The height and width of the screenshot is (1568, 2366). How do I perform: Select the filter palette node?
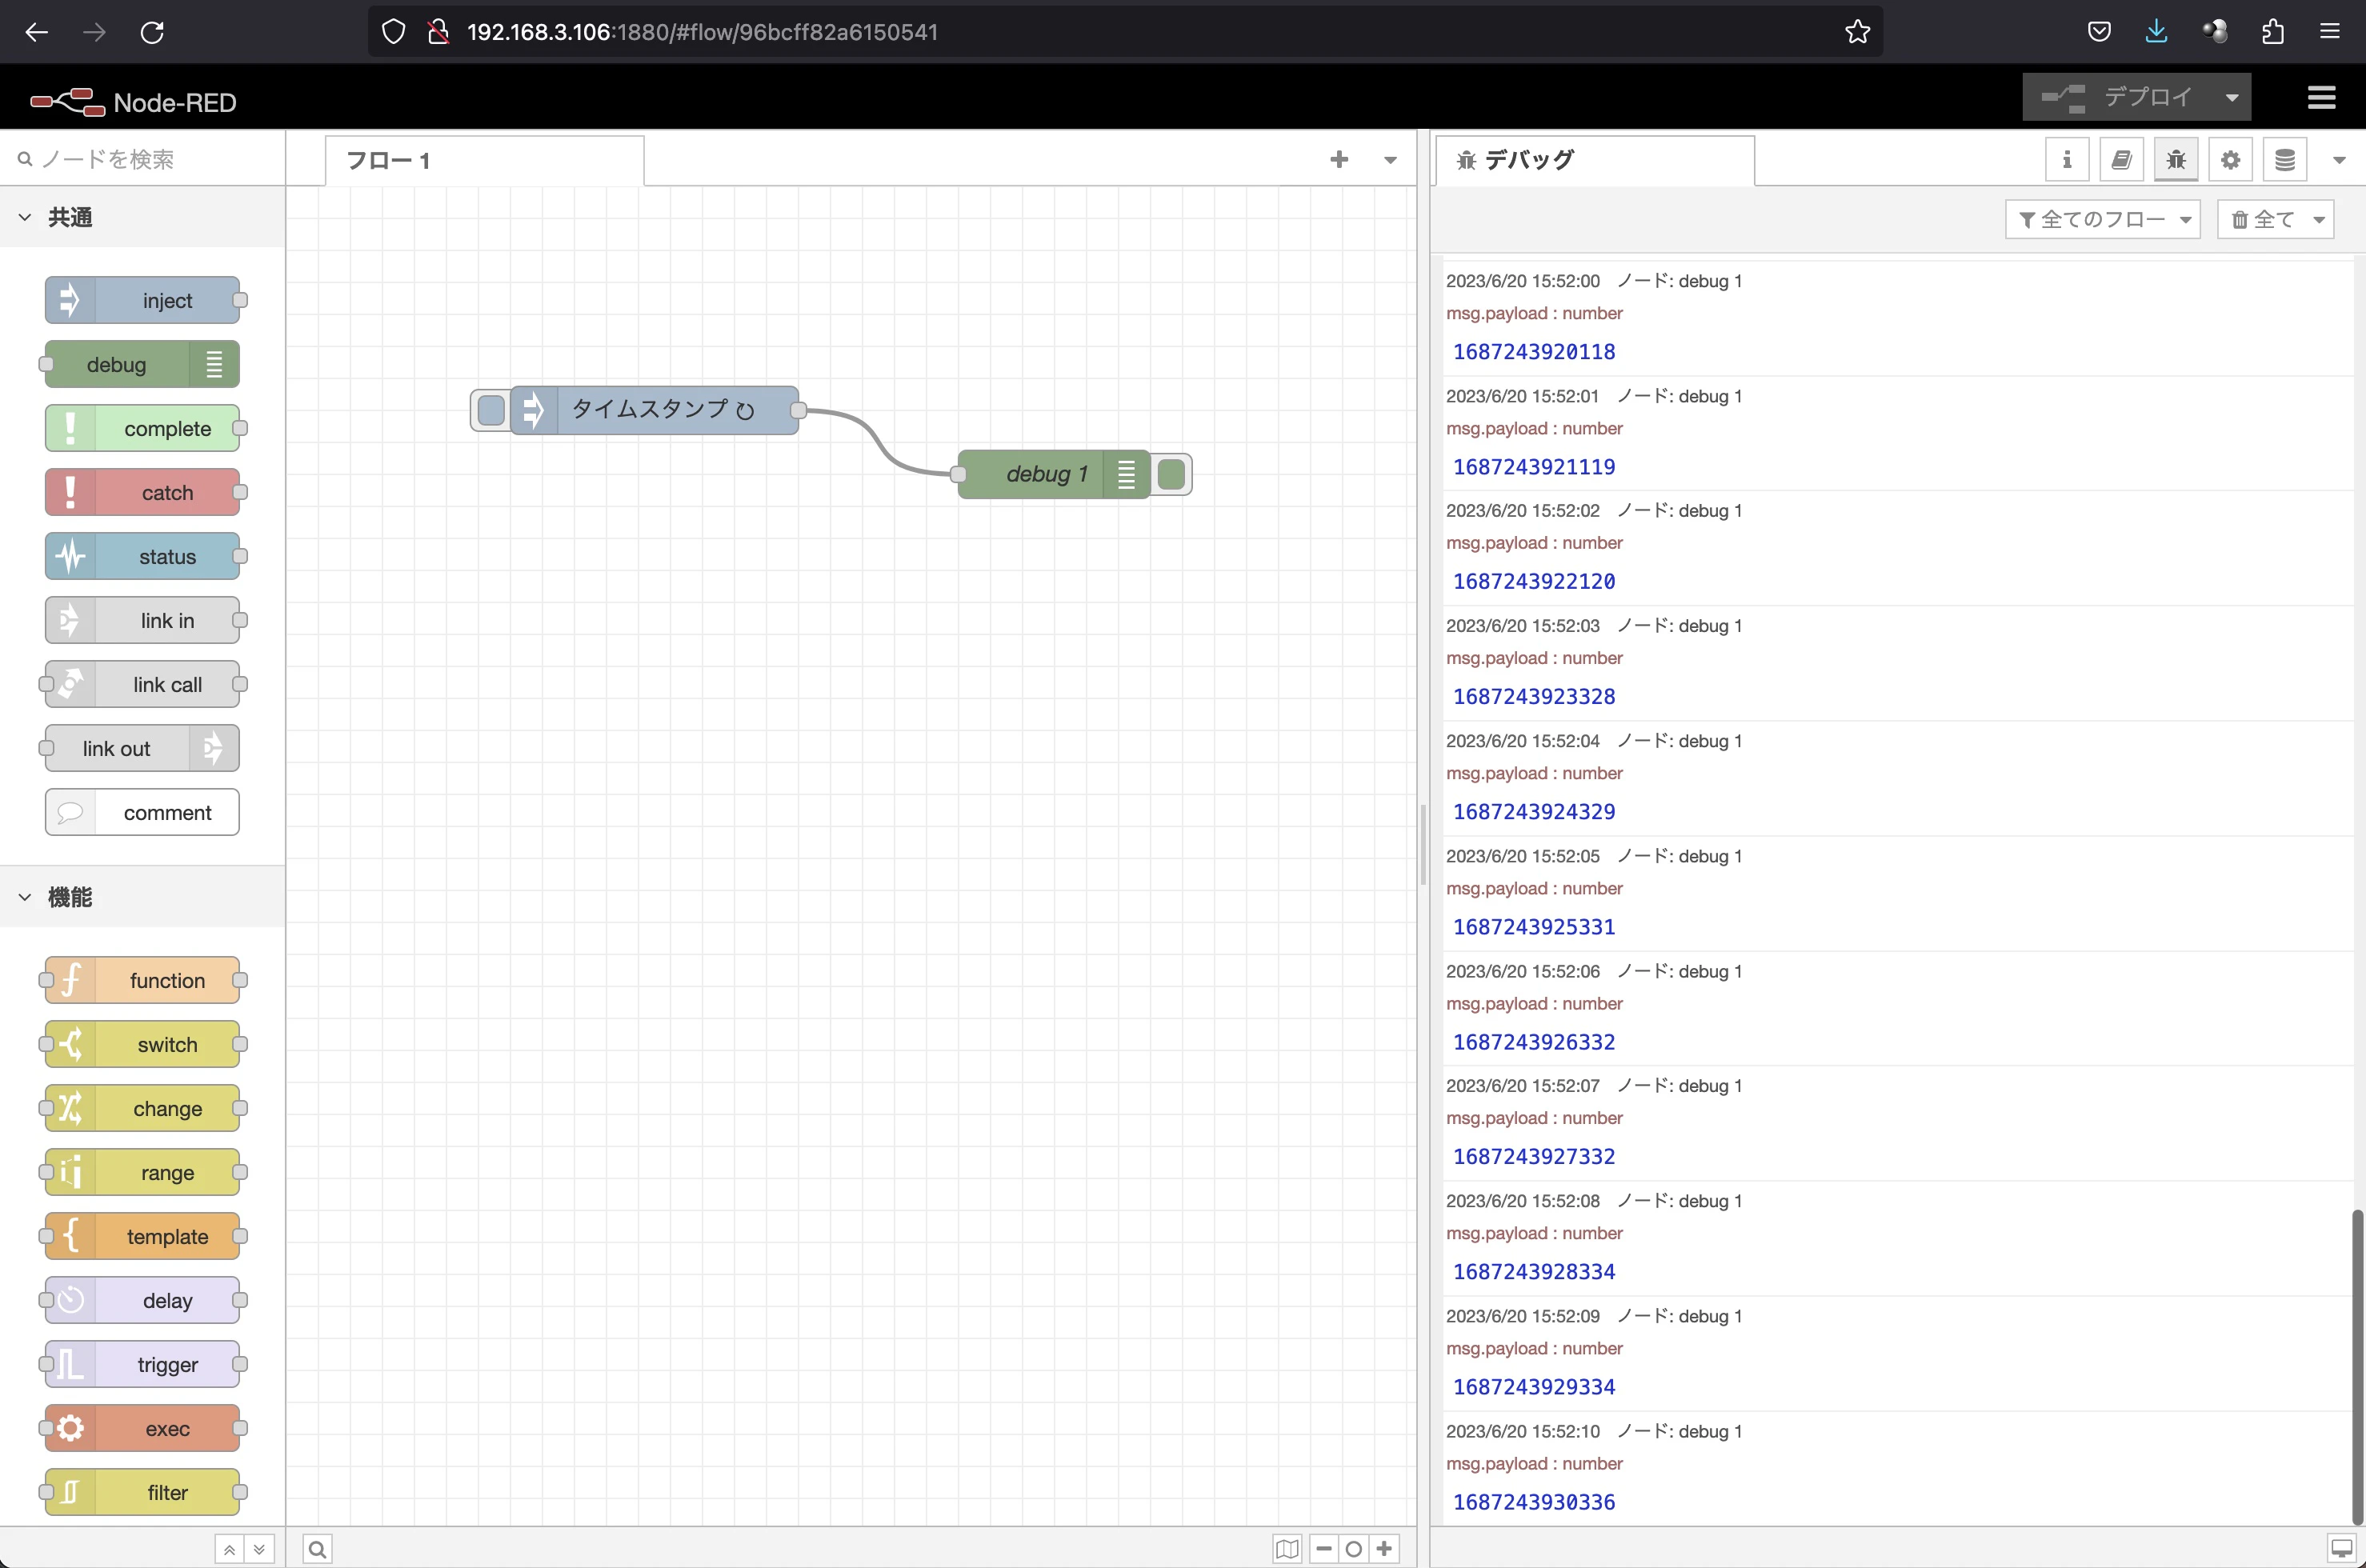142,1492
